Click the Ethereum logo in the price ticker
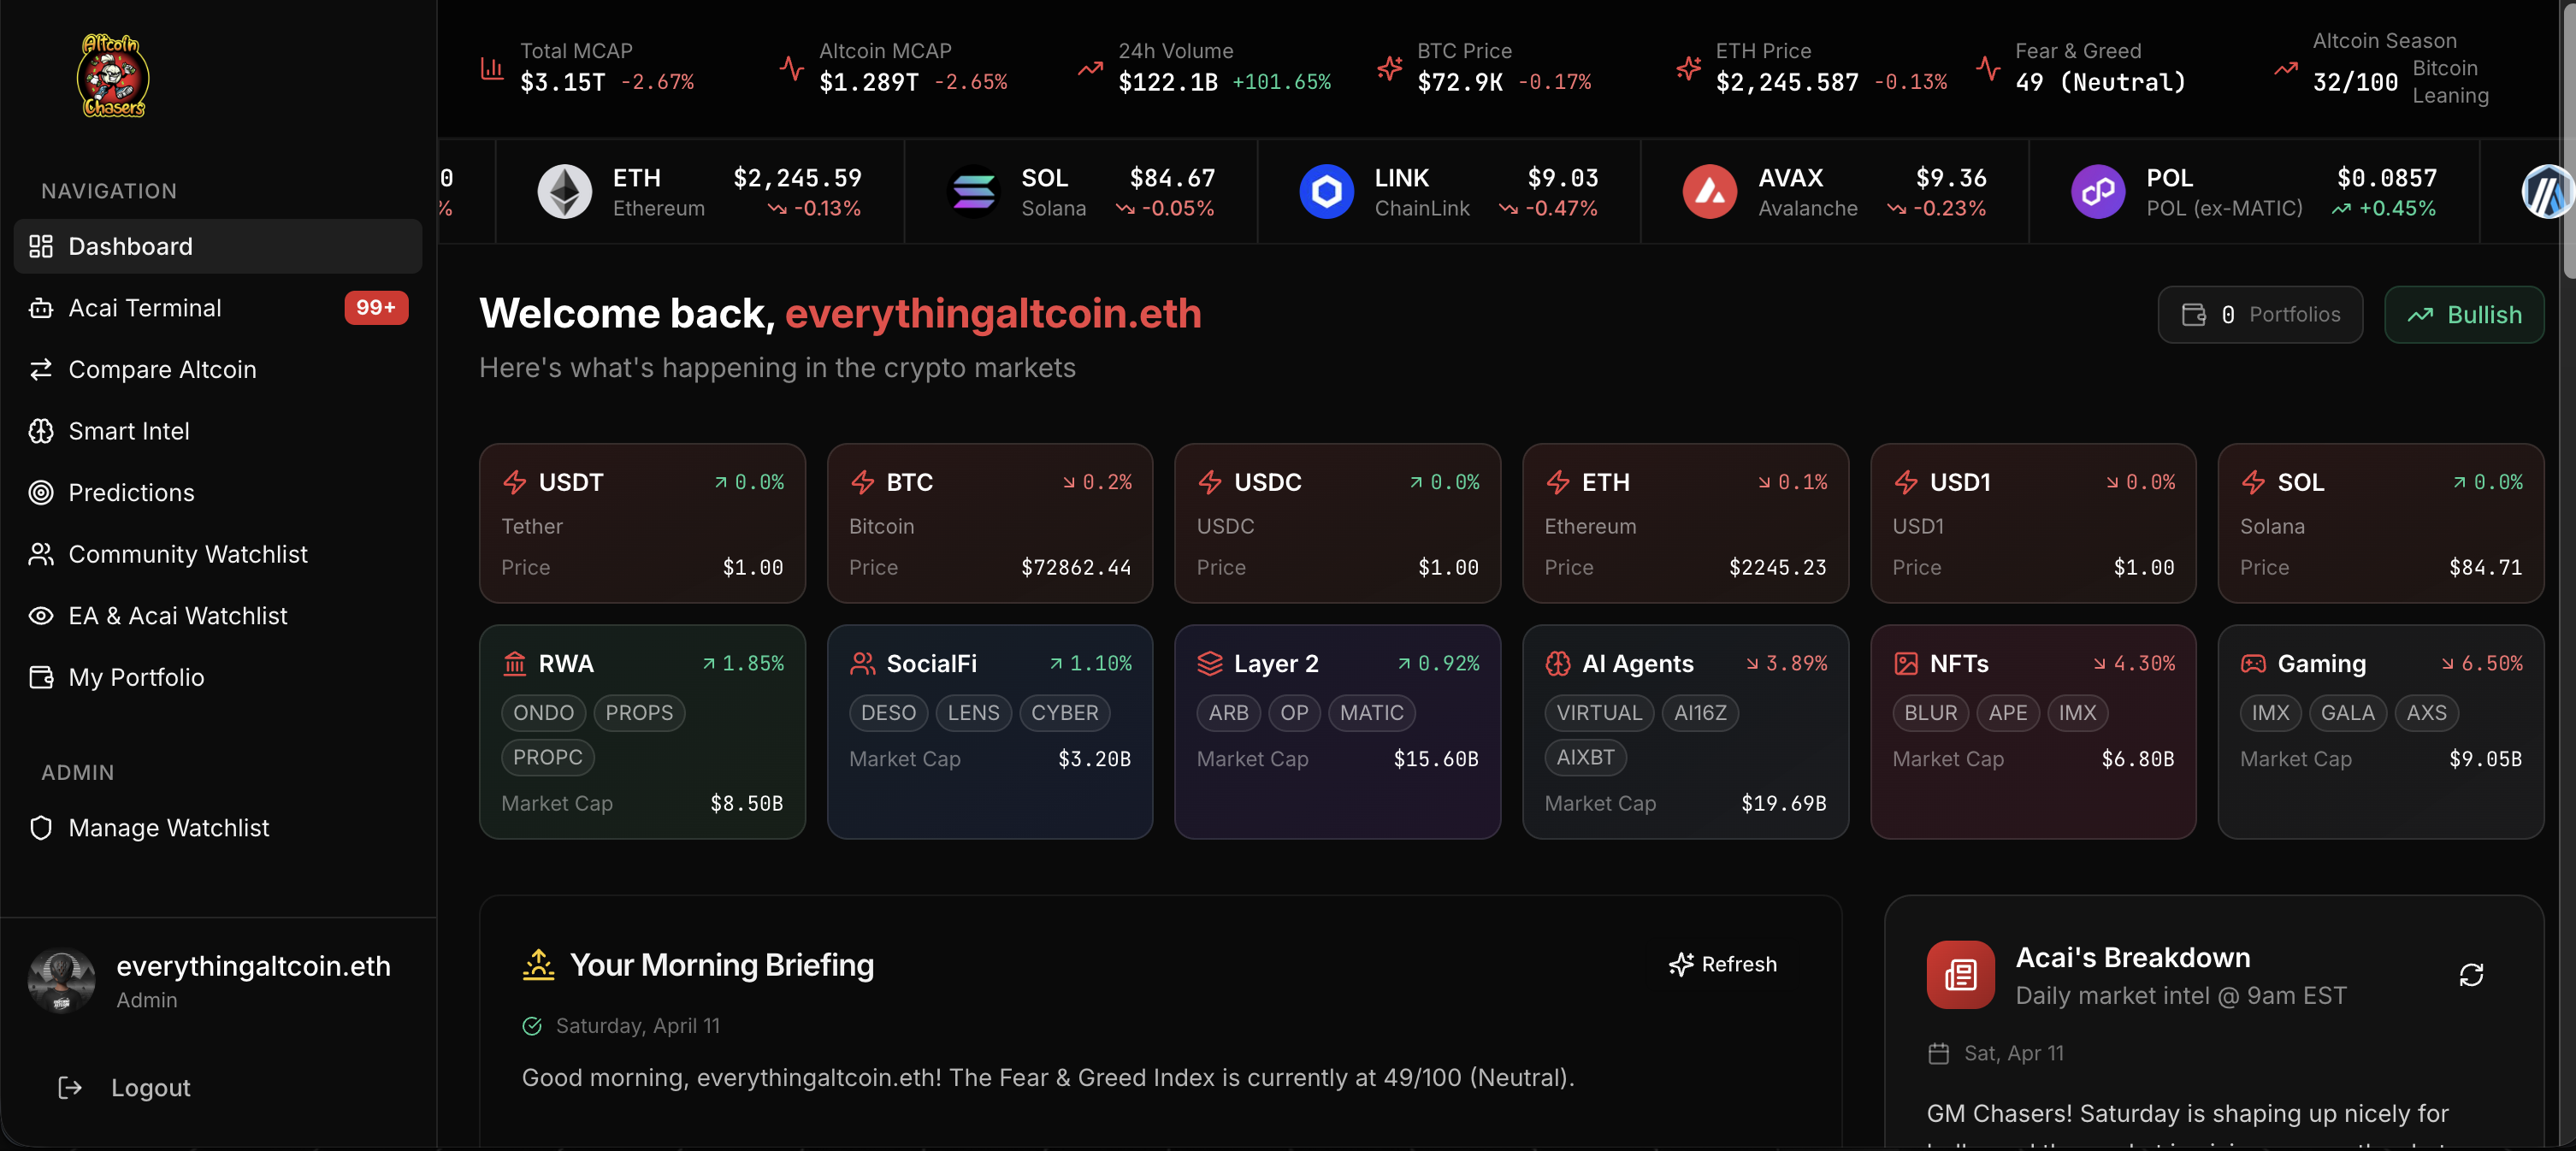The height and width of the screenshot is (1151, 2576). [x=565, y=191]
